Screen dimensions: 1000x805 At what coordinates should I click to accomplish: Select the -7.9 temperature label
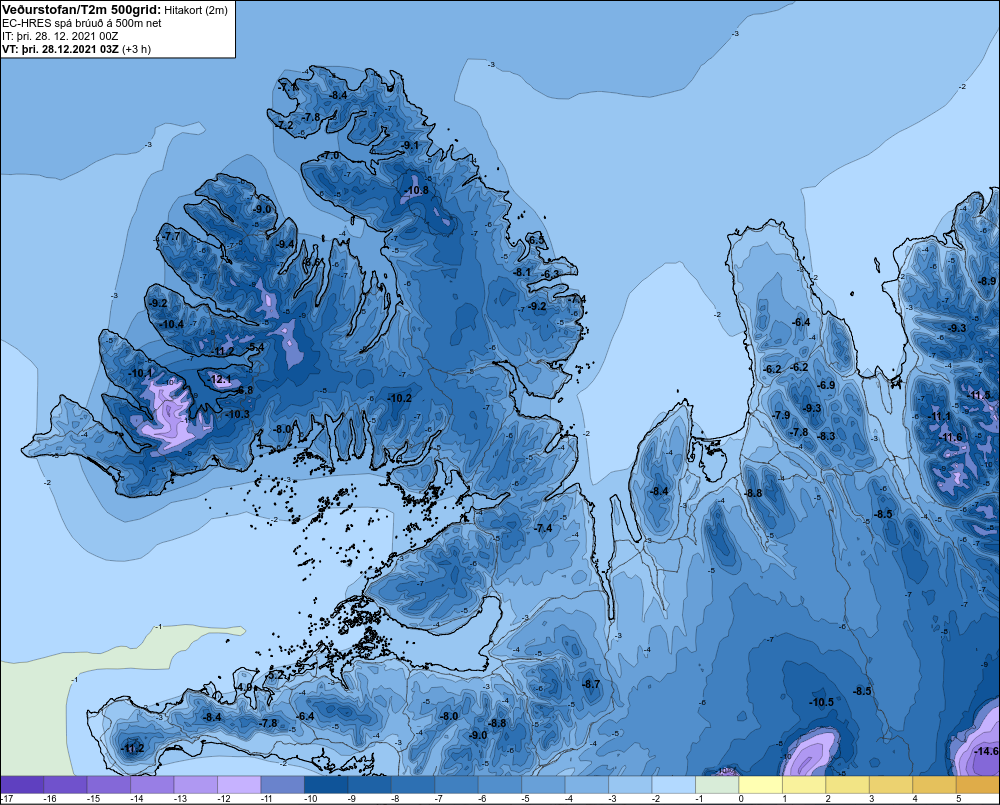[x=781, y=415]
